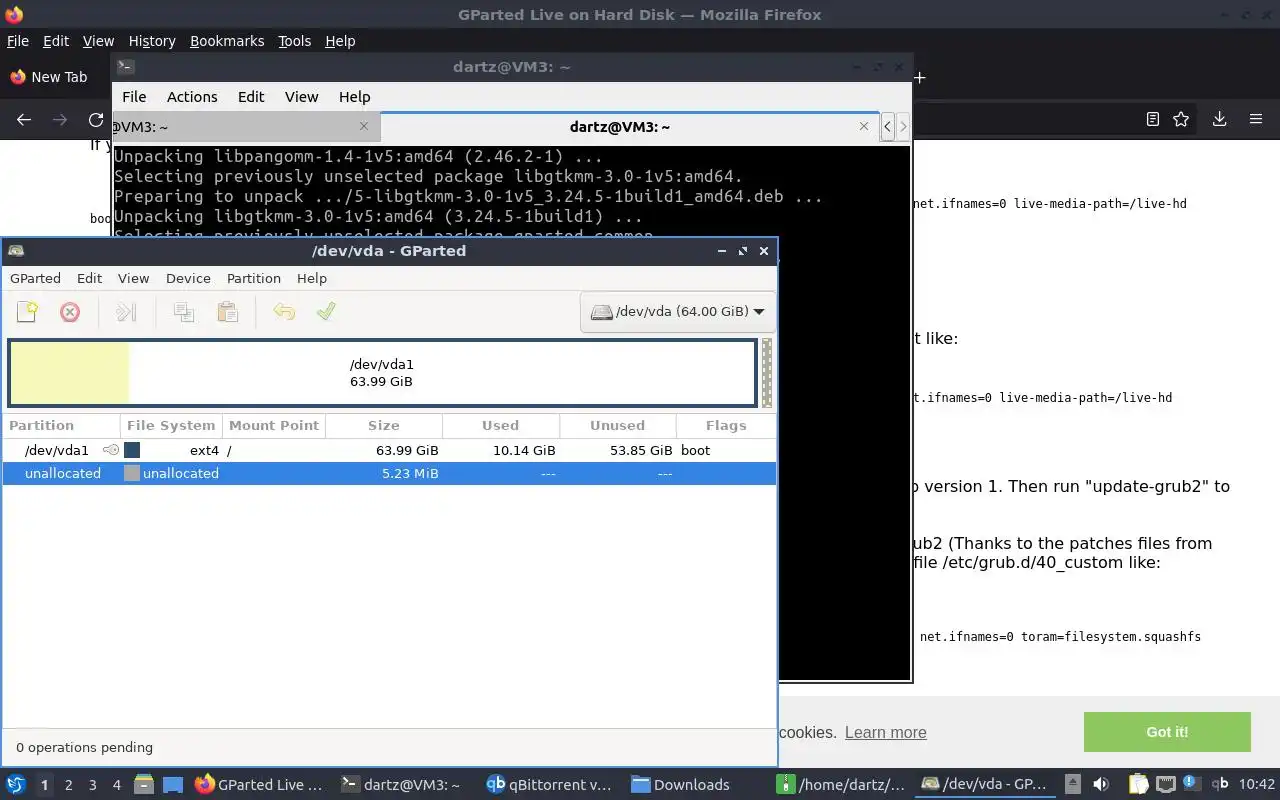Click terminal tab scroll-left arrow
The height and width of the screenshot is (800, 1280).
click(887, 126)
